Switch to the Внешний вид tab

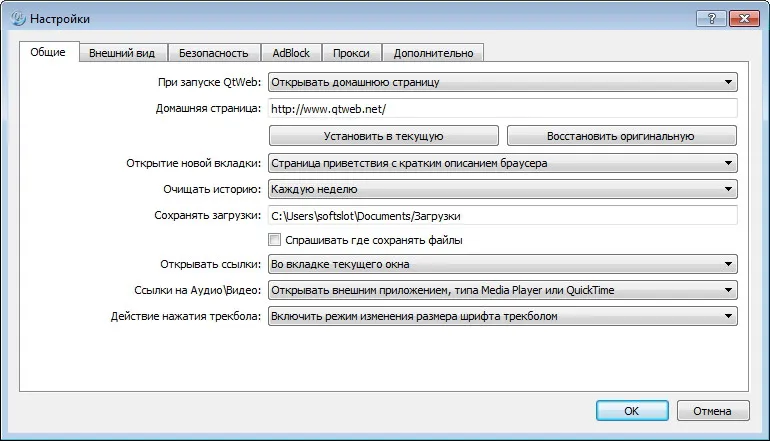click(x=122, y=53)
